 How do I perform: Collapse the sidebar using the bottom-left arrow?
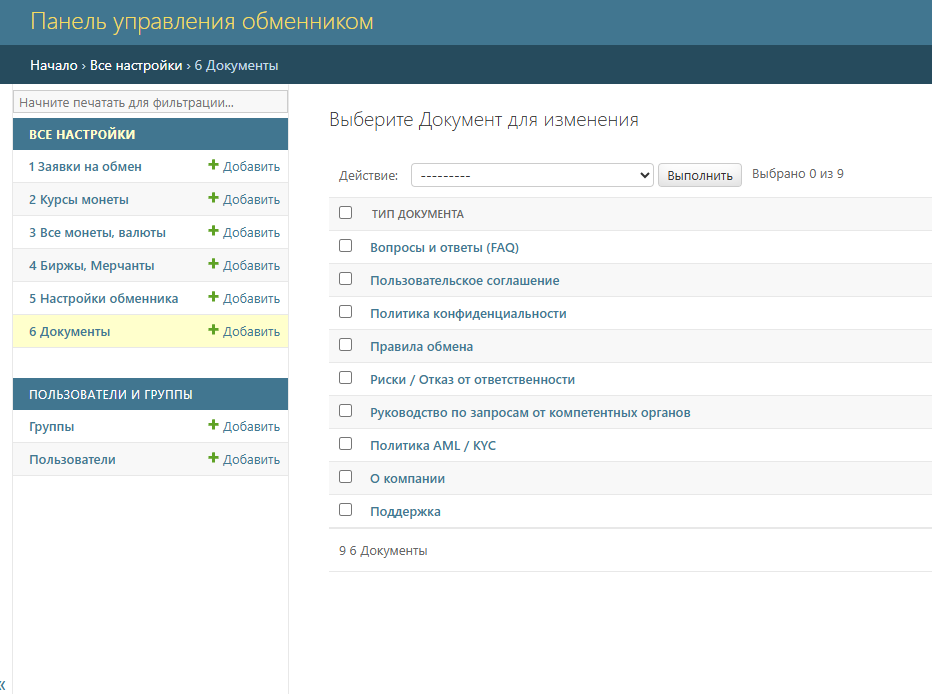tap(3, 683)
